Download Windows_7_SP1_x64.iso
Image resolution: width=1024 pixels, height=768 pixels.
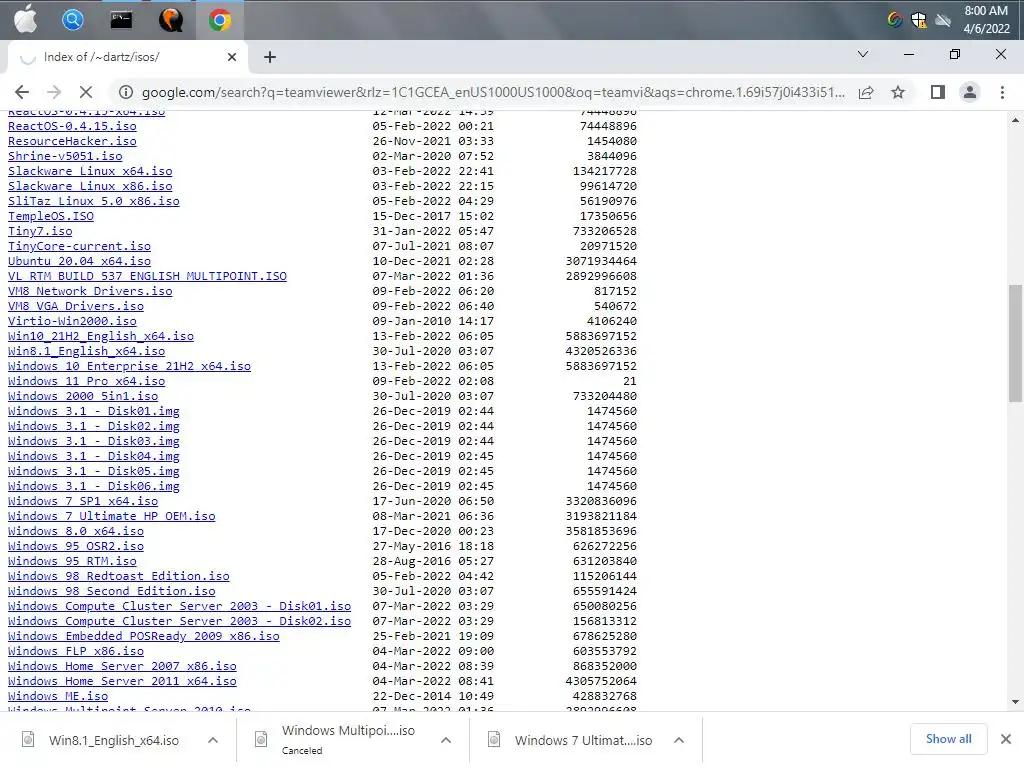(83, 502)
